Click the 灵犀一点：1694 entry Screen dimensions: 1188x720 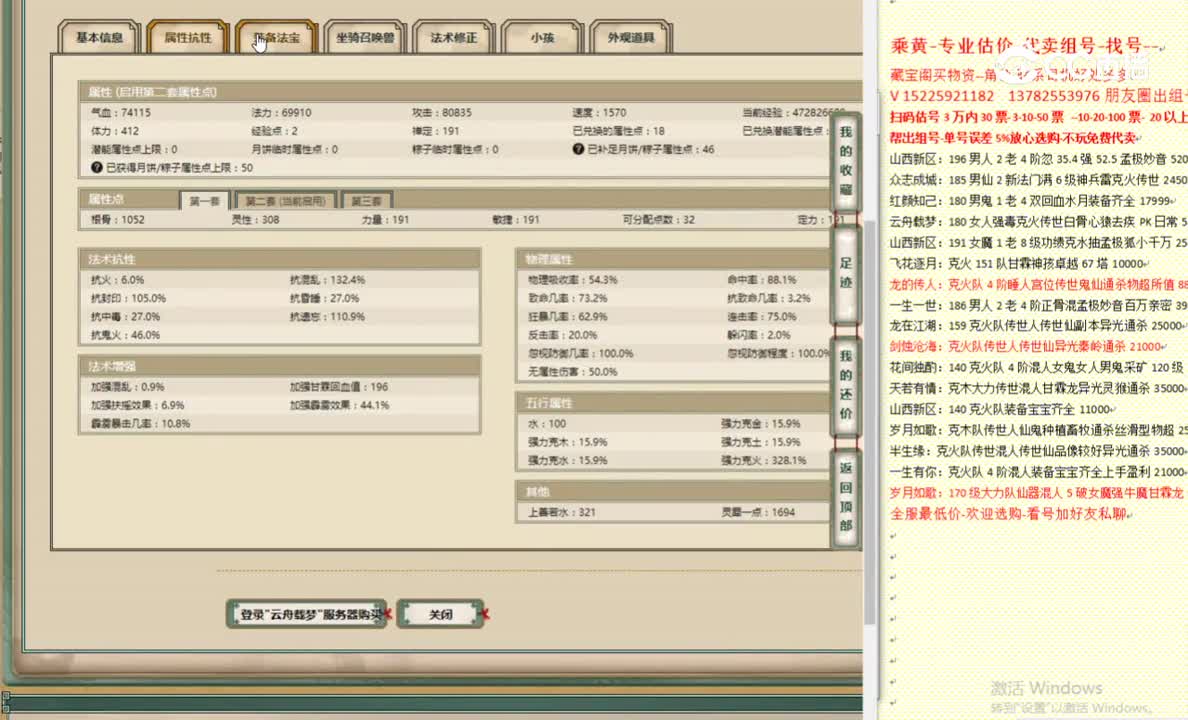click(758, 512)
